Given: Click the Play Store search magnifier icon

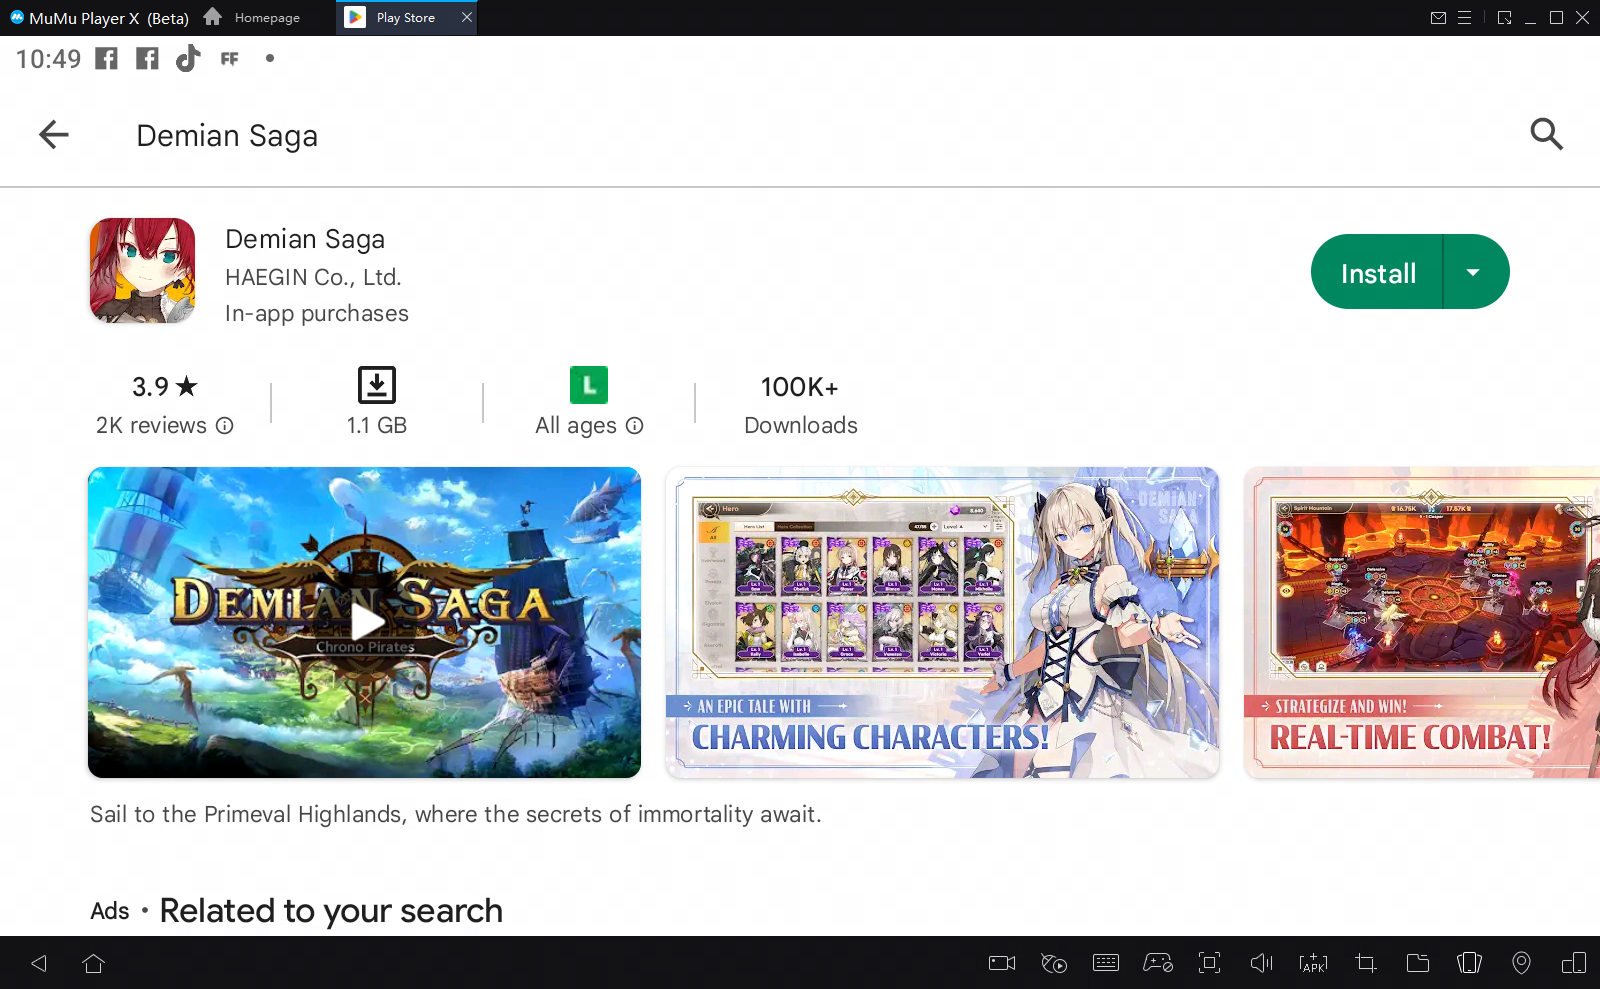Looking at the screenshot, I should coord(1546,134).
